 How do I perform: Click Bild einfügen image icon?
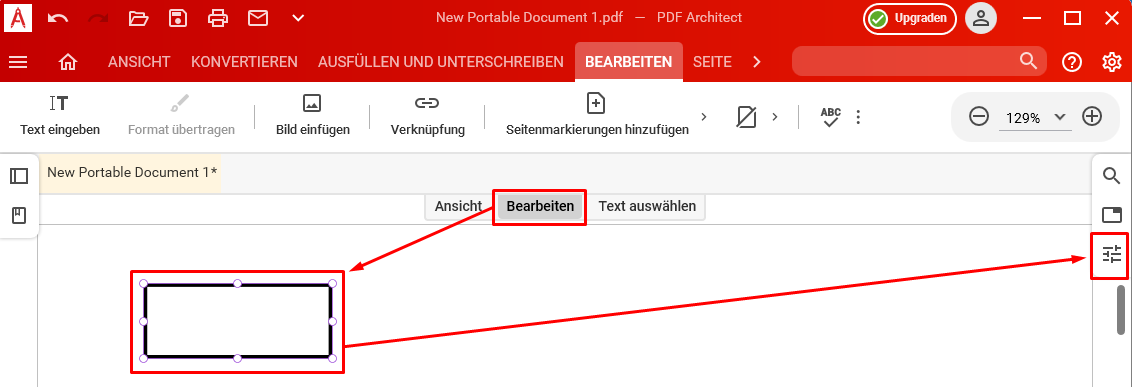point(313,116)
